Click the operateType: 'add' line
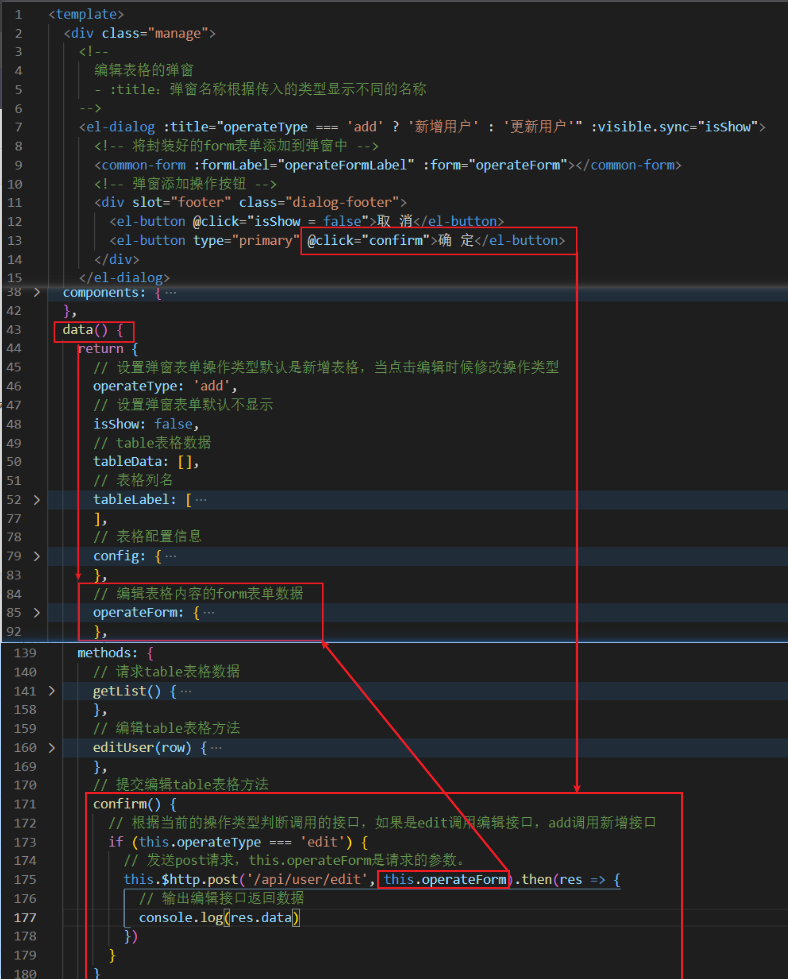Screen dimensions: 788x979 [x=165, y=386]
